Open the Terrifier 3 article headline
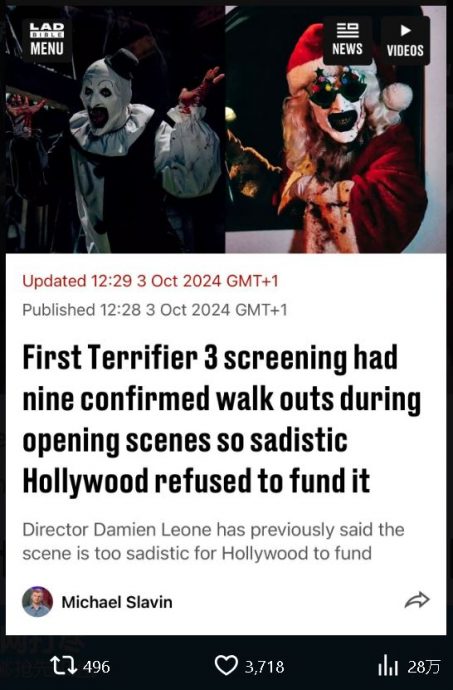 coord(221,419)
